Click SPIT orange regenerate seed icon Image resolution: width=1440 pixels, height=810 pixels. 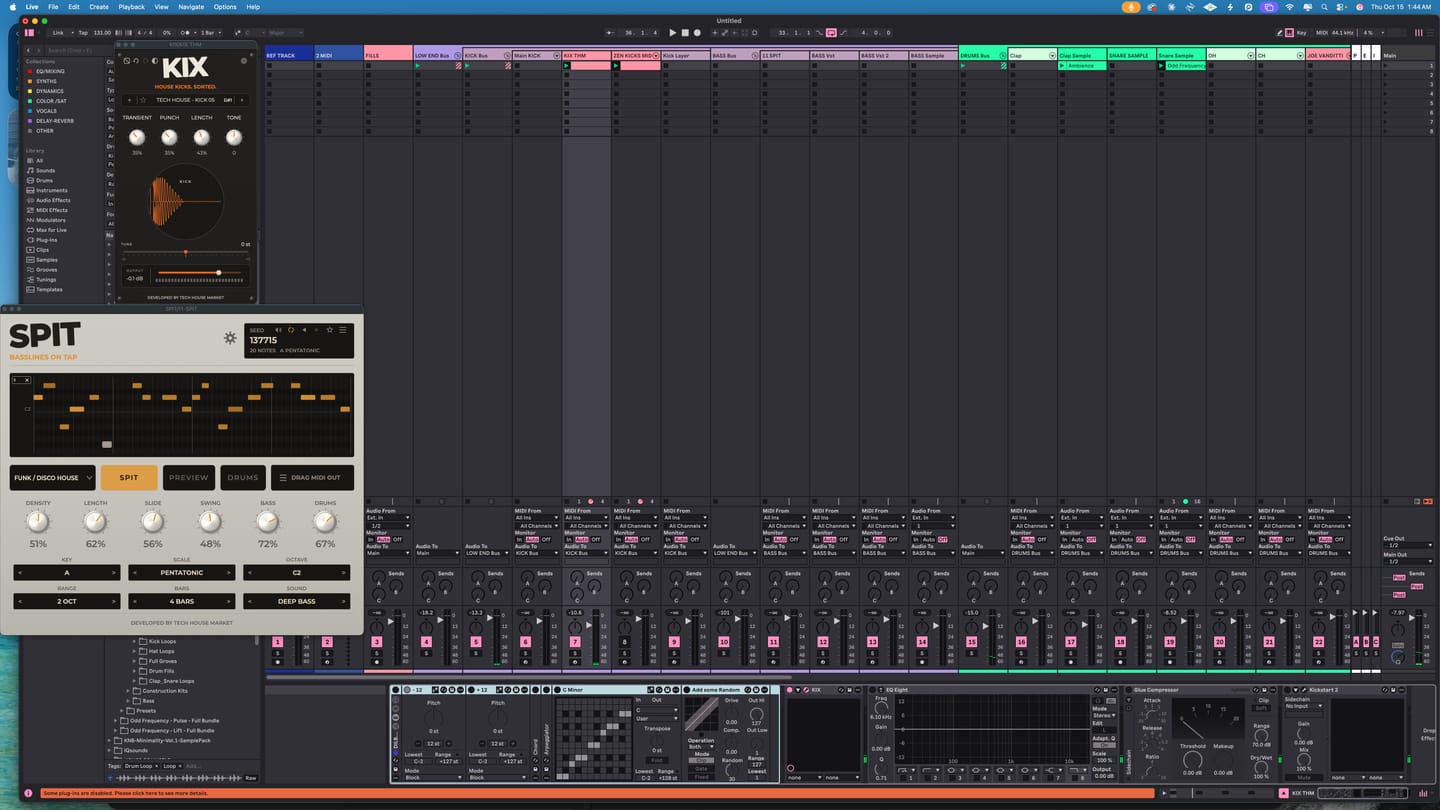(x=291, y=329)
